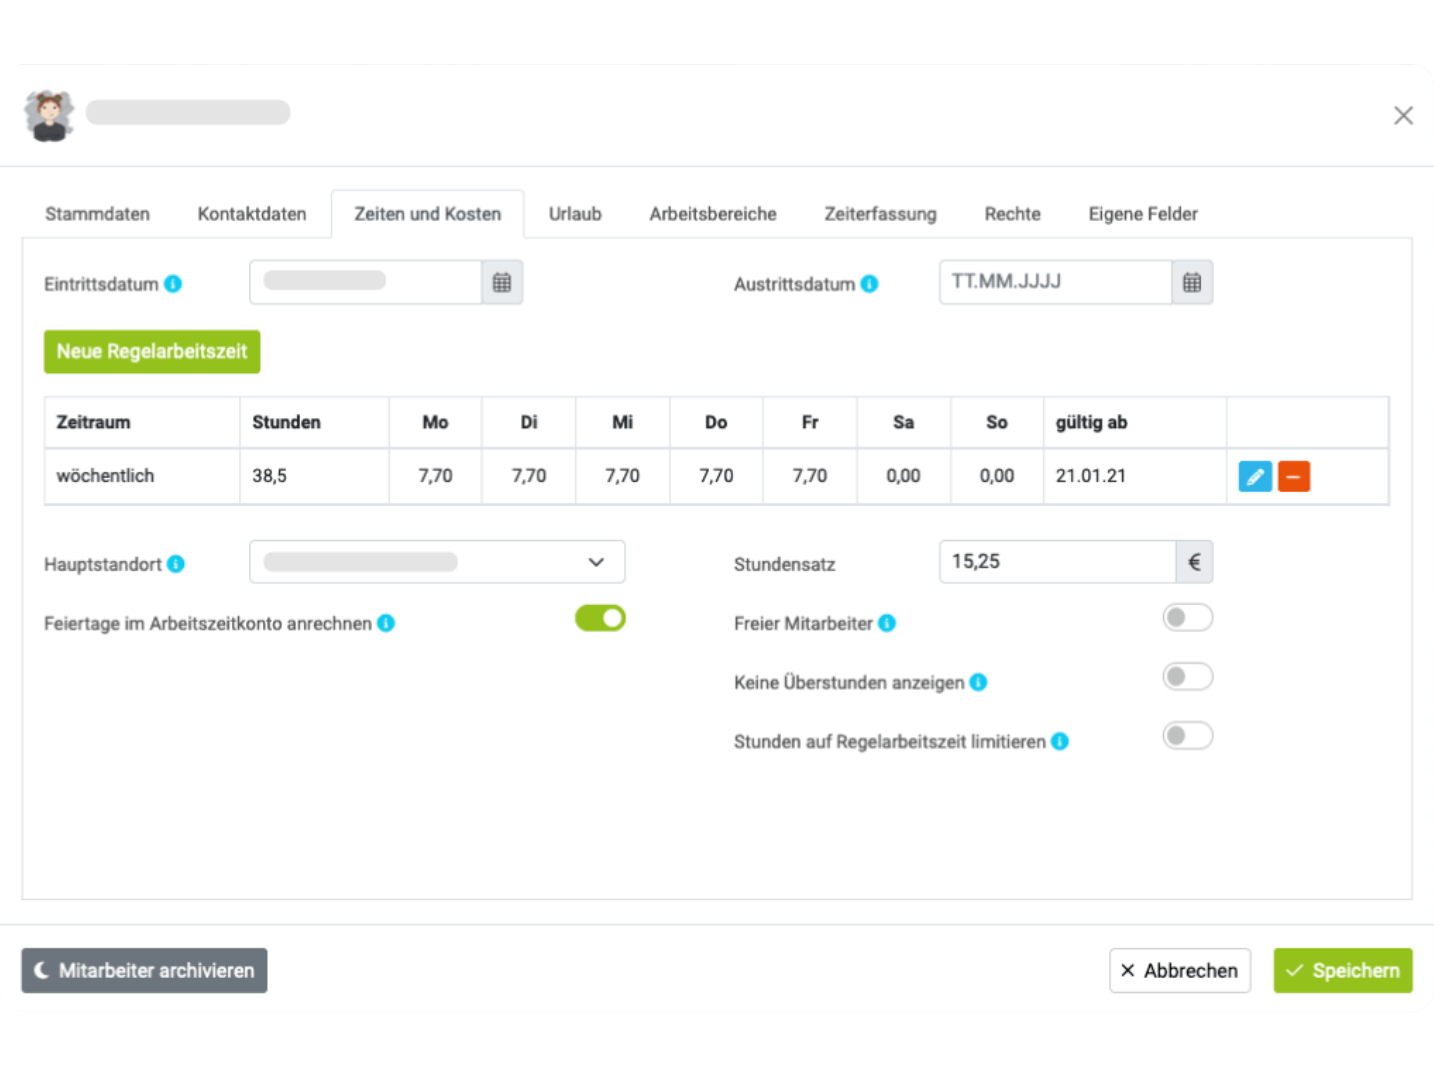
Task: Archive the employee via Mitarbeiter archivieren
Action: click(143, 970)
